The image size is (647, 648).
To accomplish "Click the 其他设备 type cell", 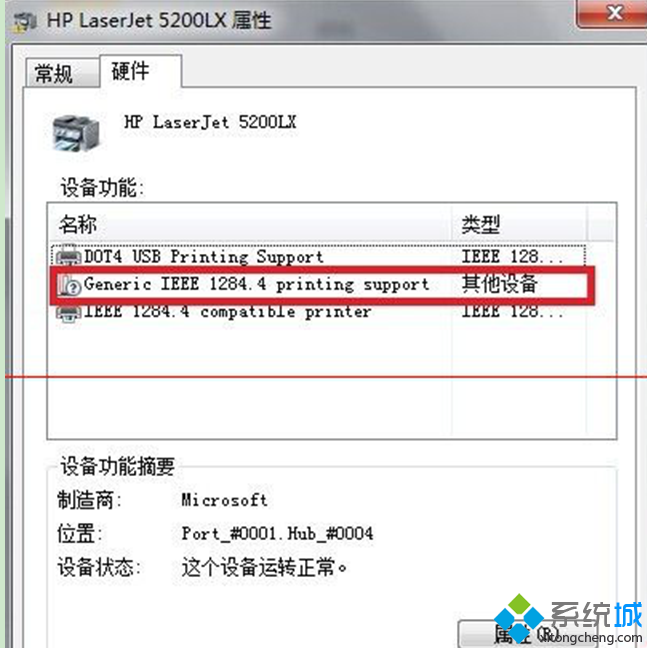I will click(499, 284).
